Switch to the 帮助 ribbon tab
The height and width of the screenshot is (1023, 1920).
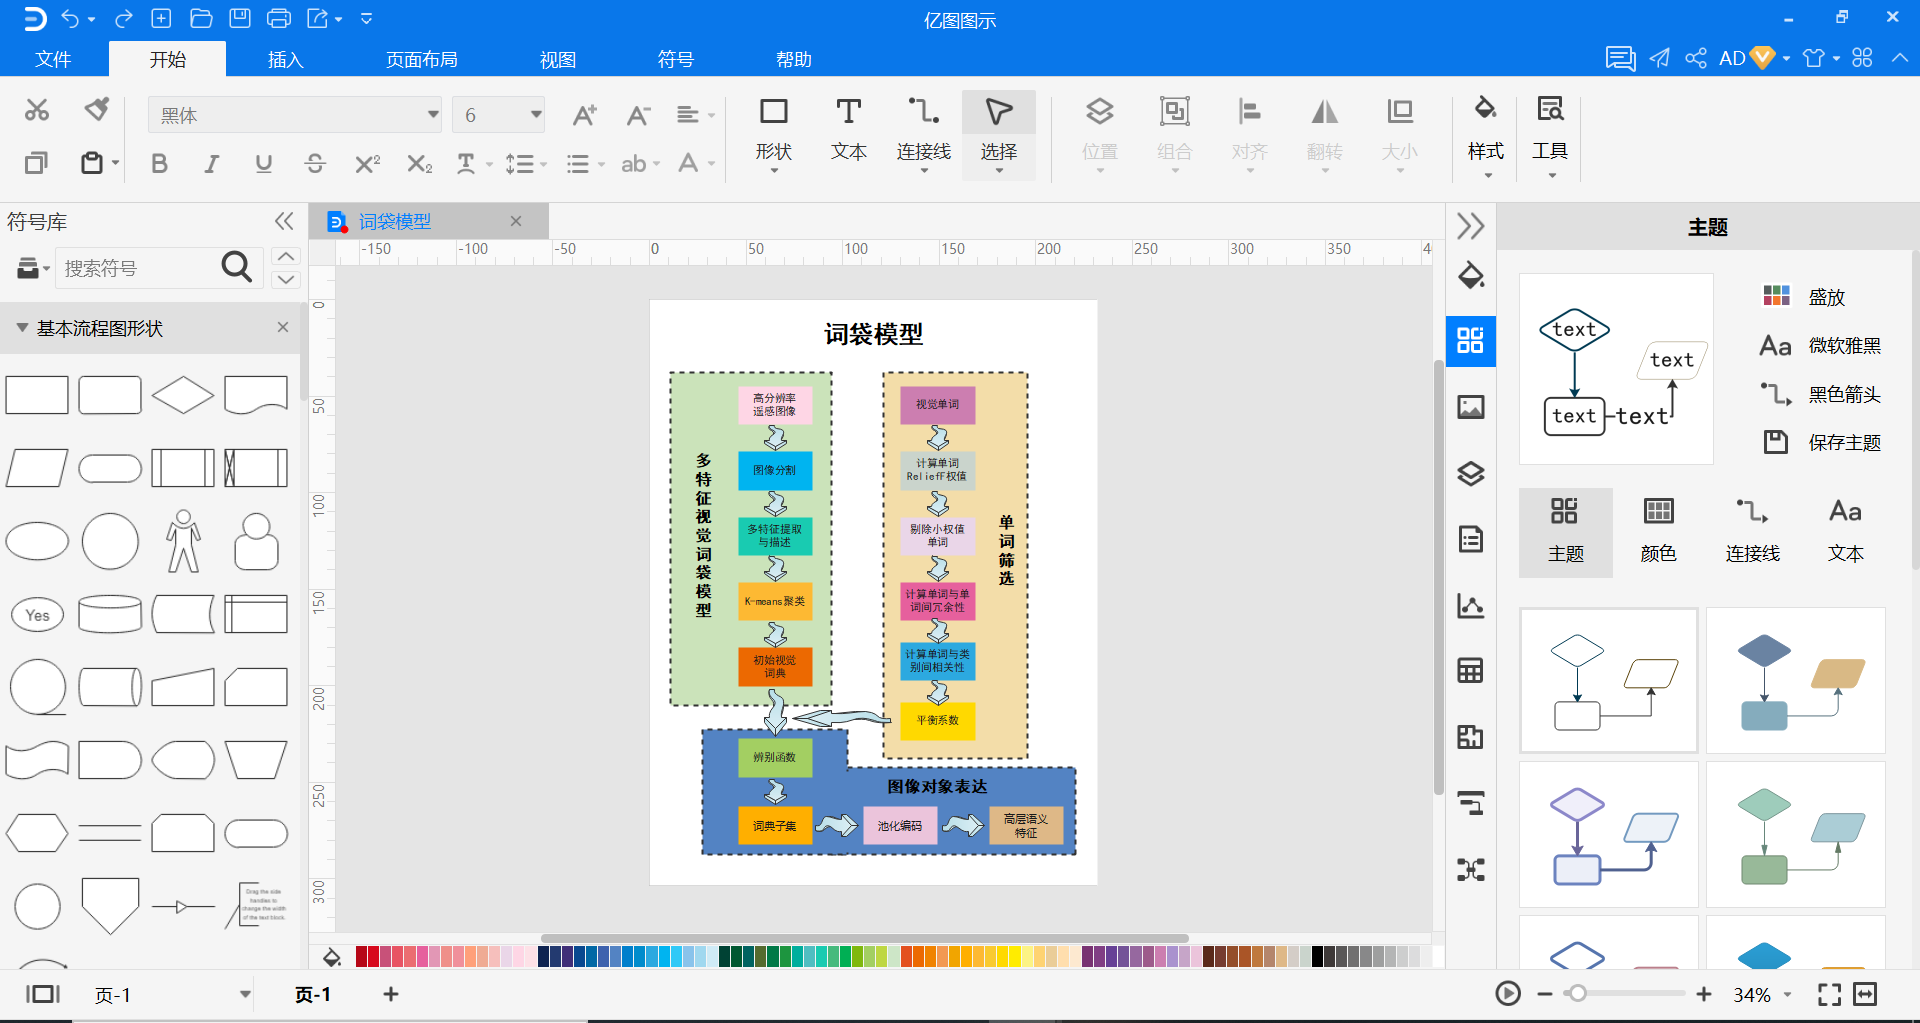pyautogui.click(x=794, y=59)
